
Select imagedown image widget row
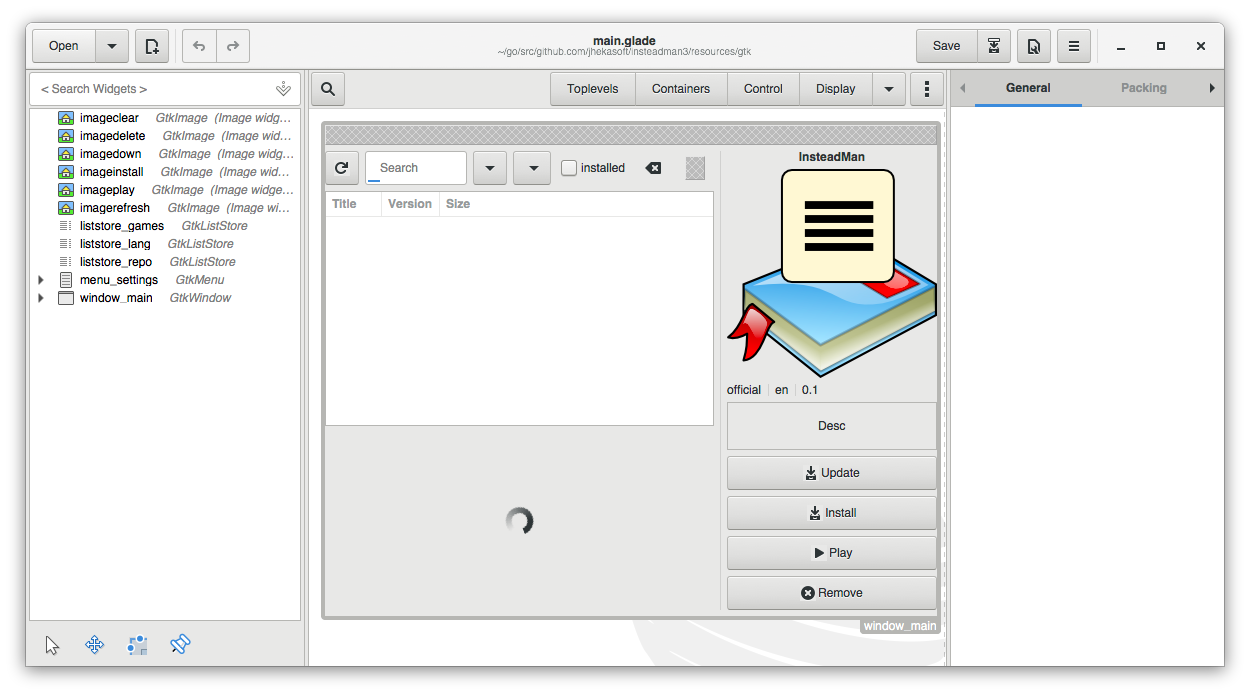tap(165, 154)
